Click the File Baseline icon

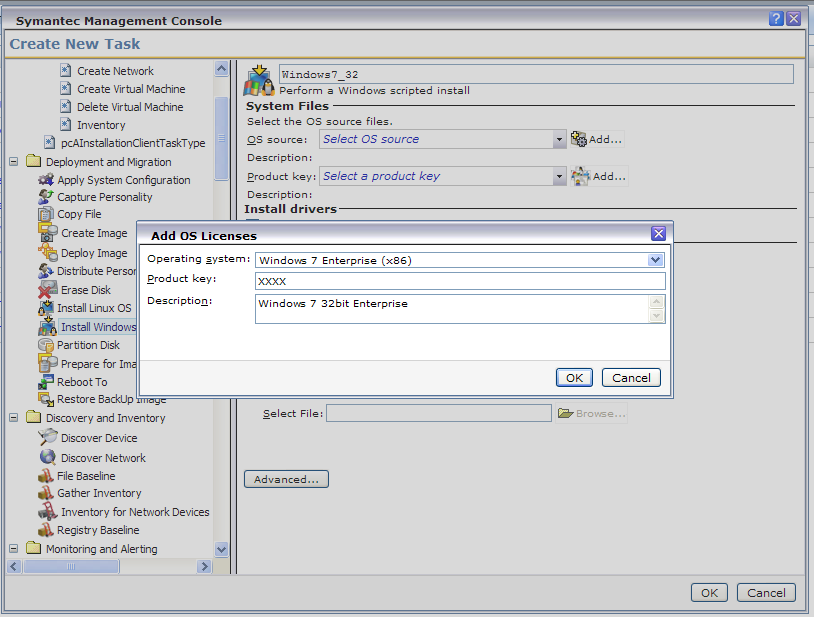tap(46, 476)
